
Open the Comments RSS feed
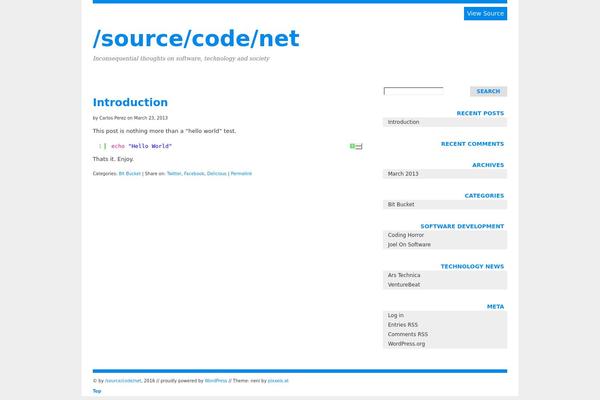[408, 335]
